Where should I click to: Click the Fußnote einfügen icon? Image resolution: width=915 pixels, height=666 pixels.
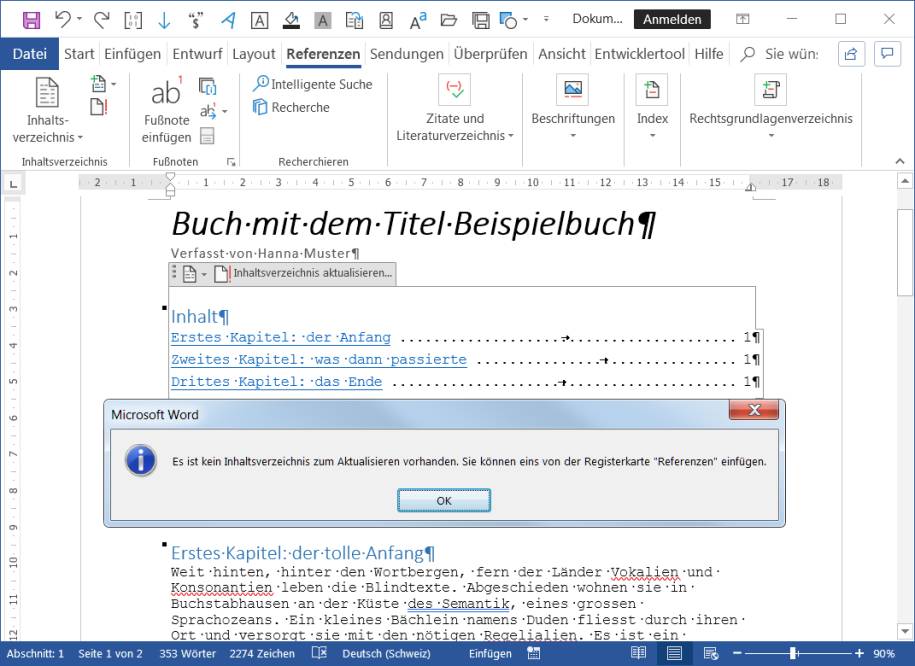tap(166, 94)
